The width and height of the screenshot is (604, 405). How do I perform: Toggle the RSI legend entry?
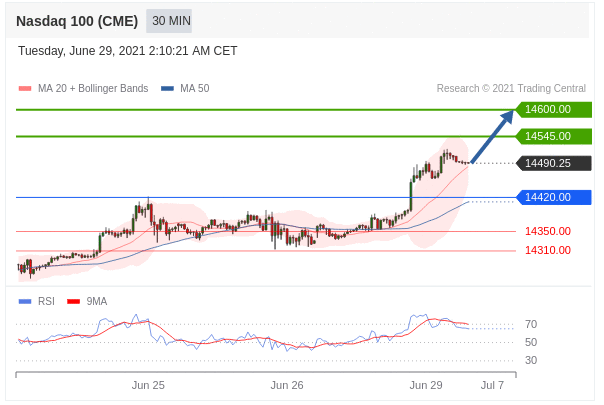pyautogui.click(x=38, y=301)
